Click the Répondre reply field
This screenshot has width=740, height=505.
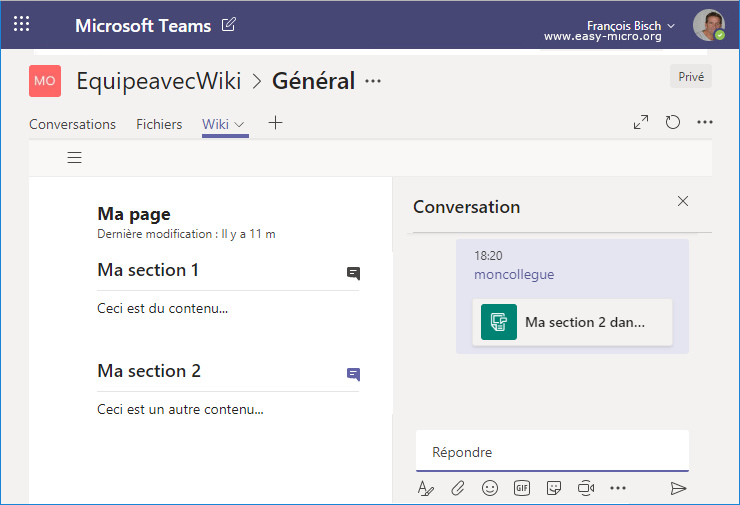coord(552,451)
